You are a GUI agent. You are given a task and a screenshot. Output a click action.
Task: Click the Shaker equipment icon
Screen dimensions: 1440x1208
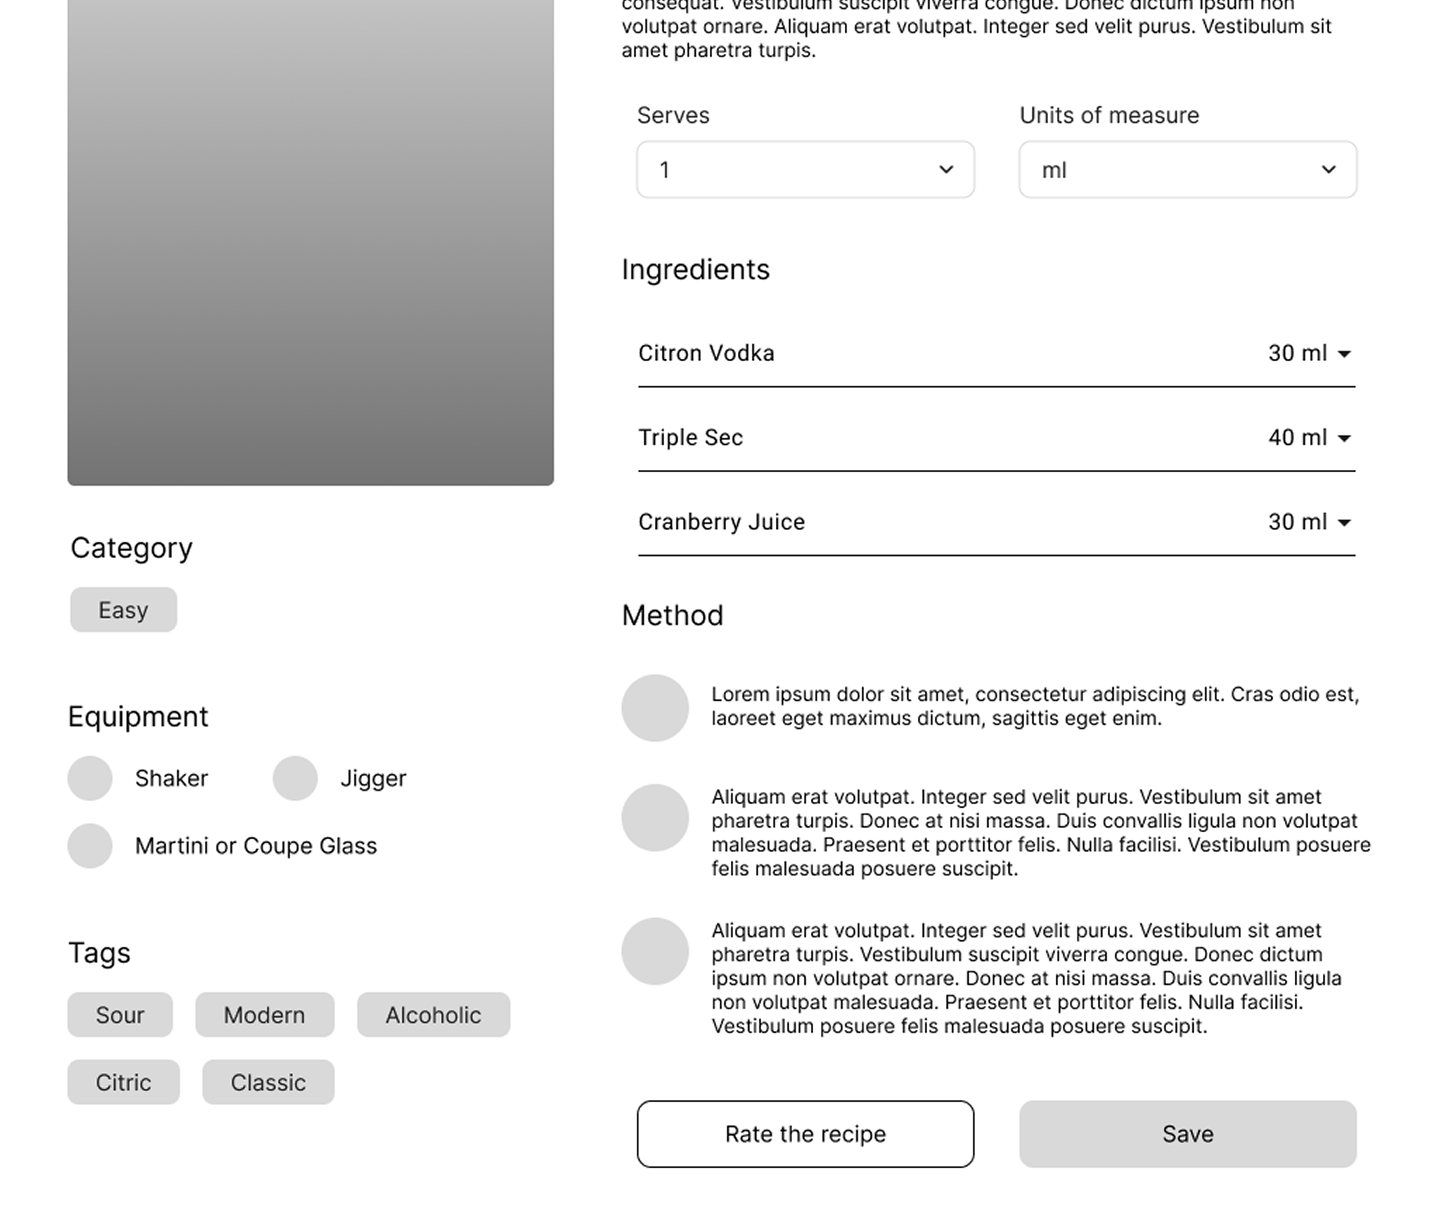point(90,778)
